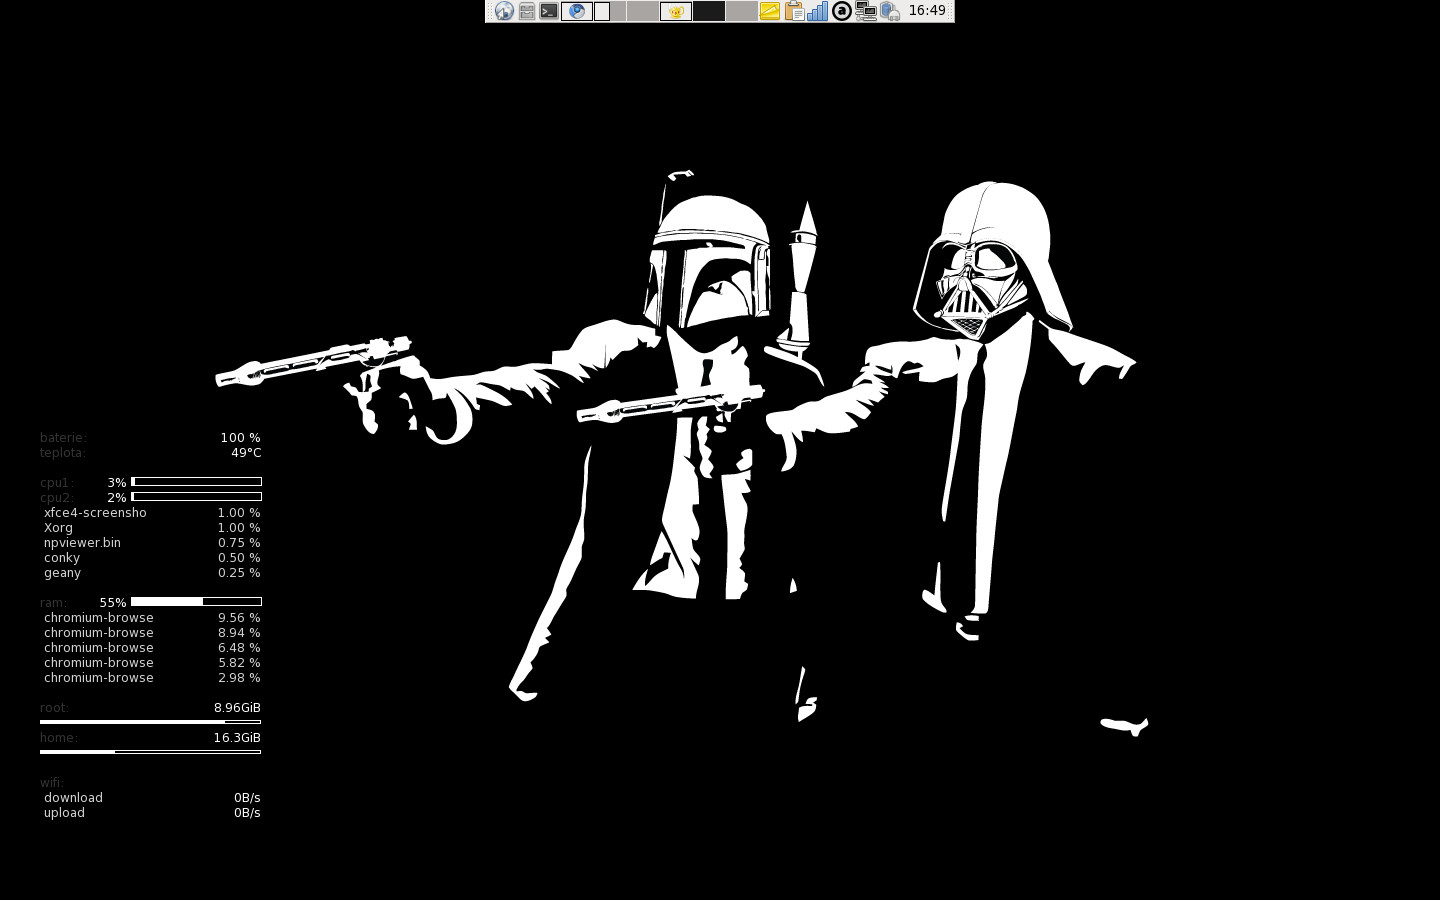This screenshot has height=900, width=1440.
Task: Launch the terminal emulator icon
Action: point(549,11)
